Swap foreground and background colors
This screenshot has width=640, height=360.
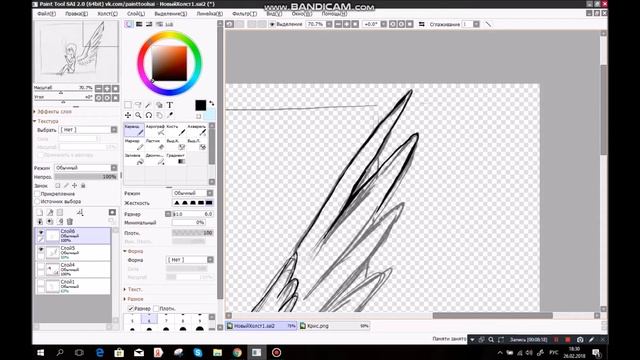(x=211, y=103)
